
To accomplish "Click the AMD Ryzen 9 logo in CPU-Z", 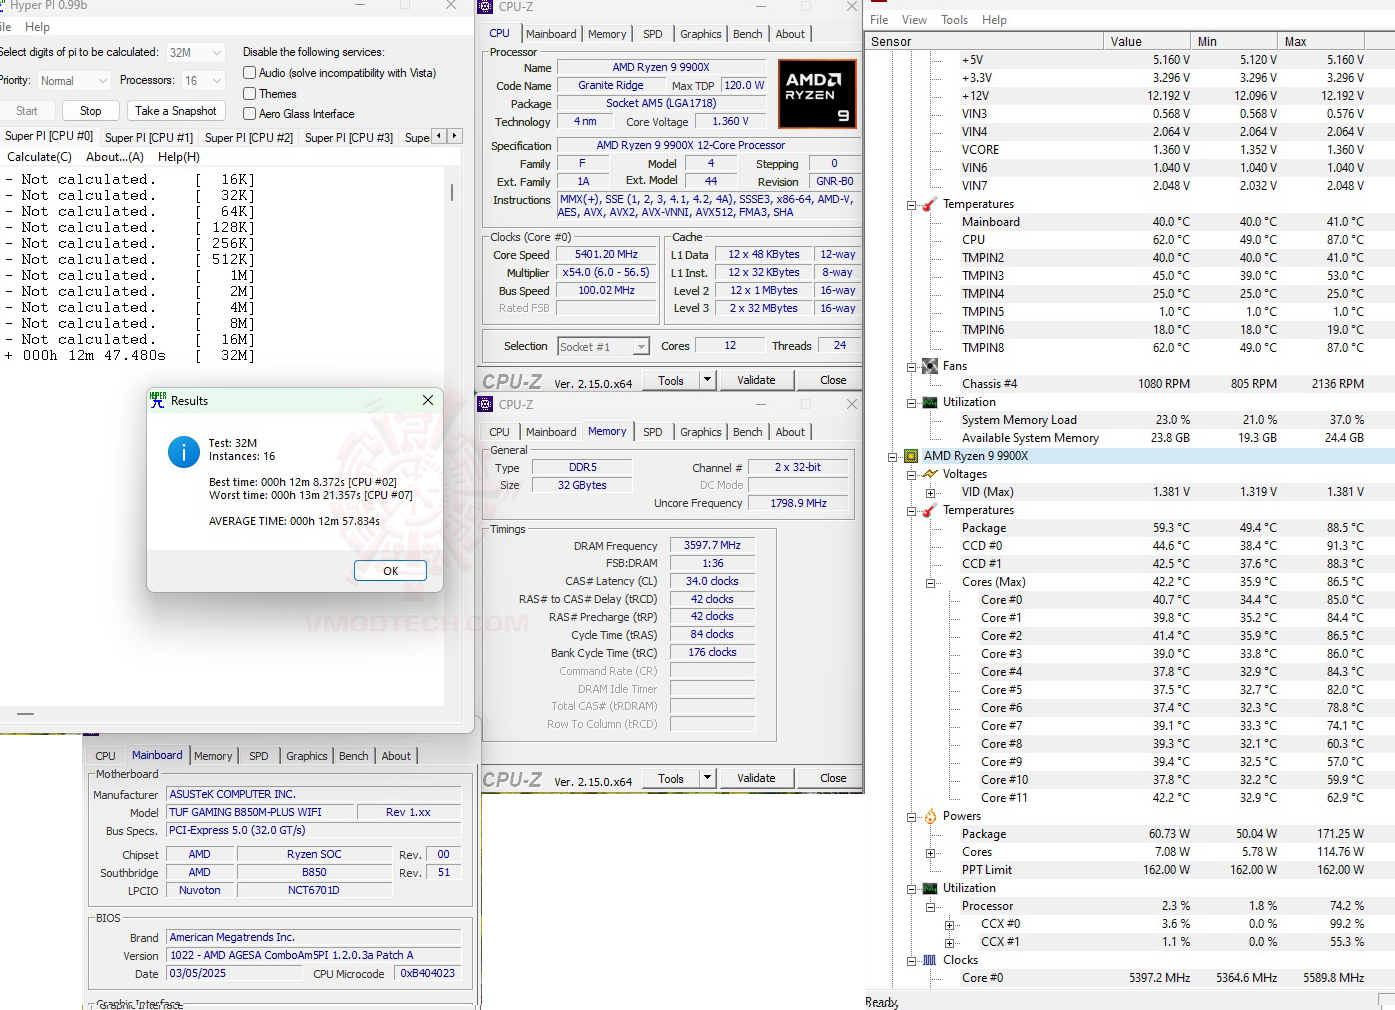I will click(x=817, y=94).
